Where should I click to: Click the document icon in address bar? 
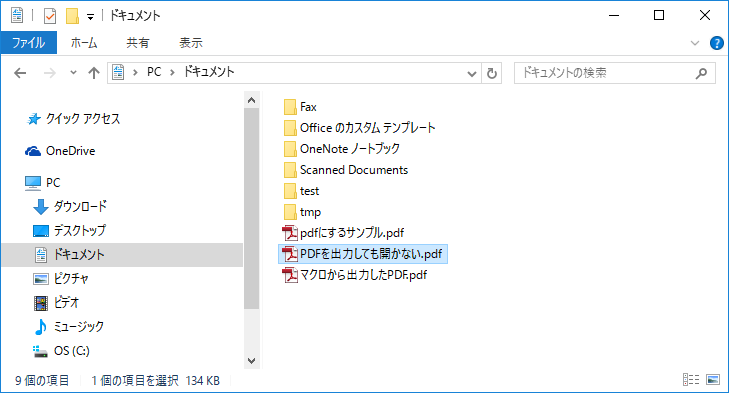[x=118, y=73]
